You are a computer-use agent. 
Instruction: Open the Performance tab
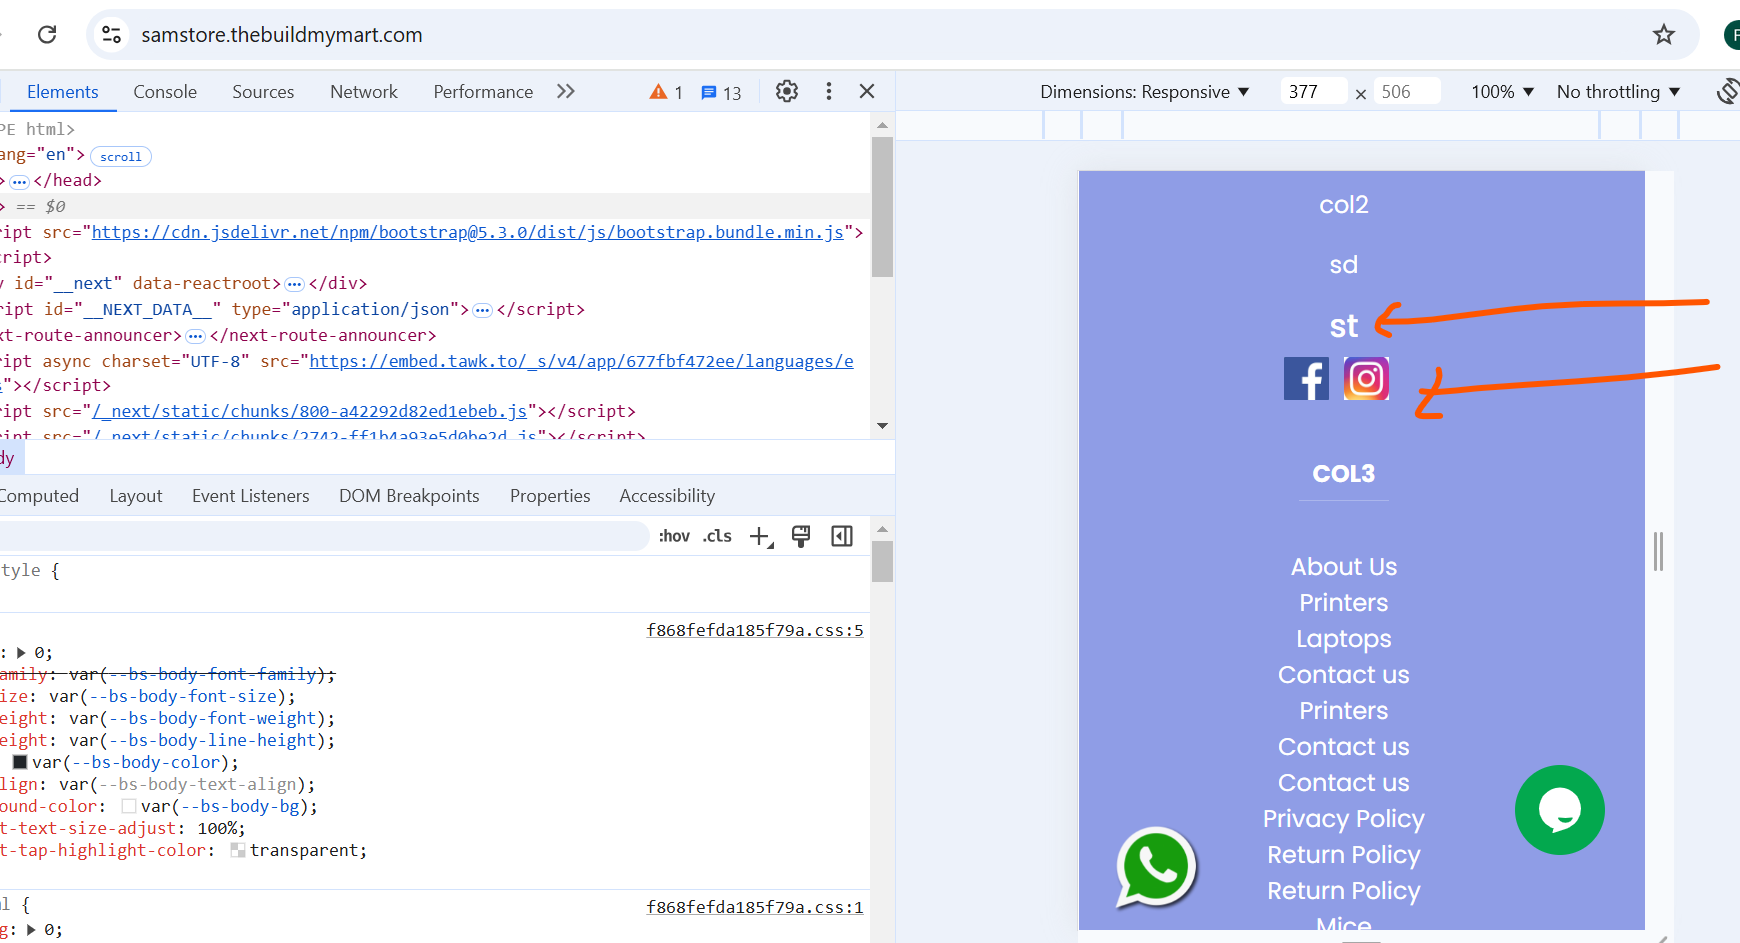[483, 92]
